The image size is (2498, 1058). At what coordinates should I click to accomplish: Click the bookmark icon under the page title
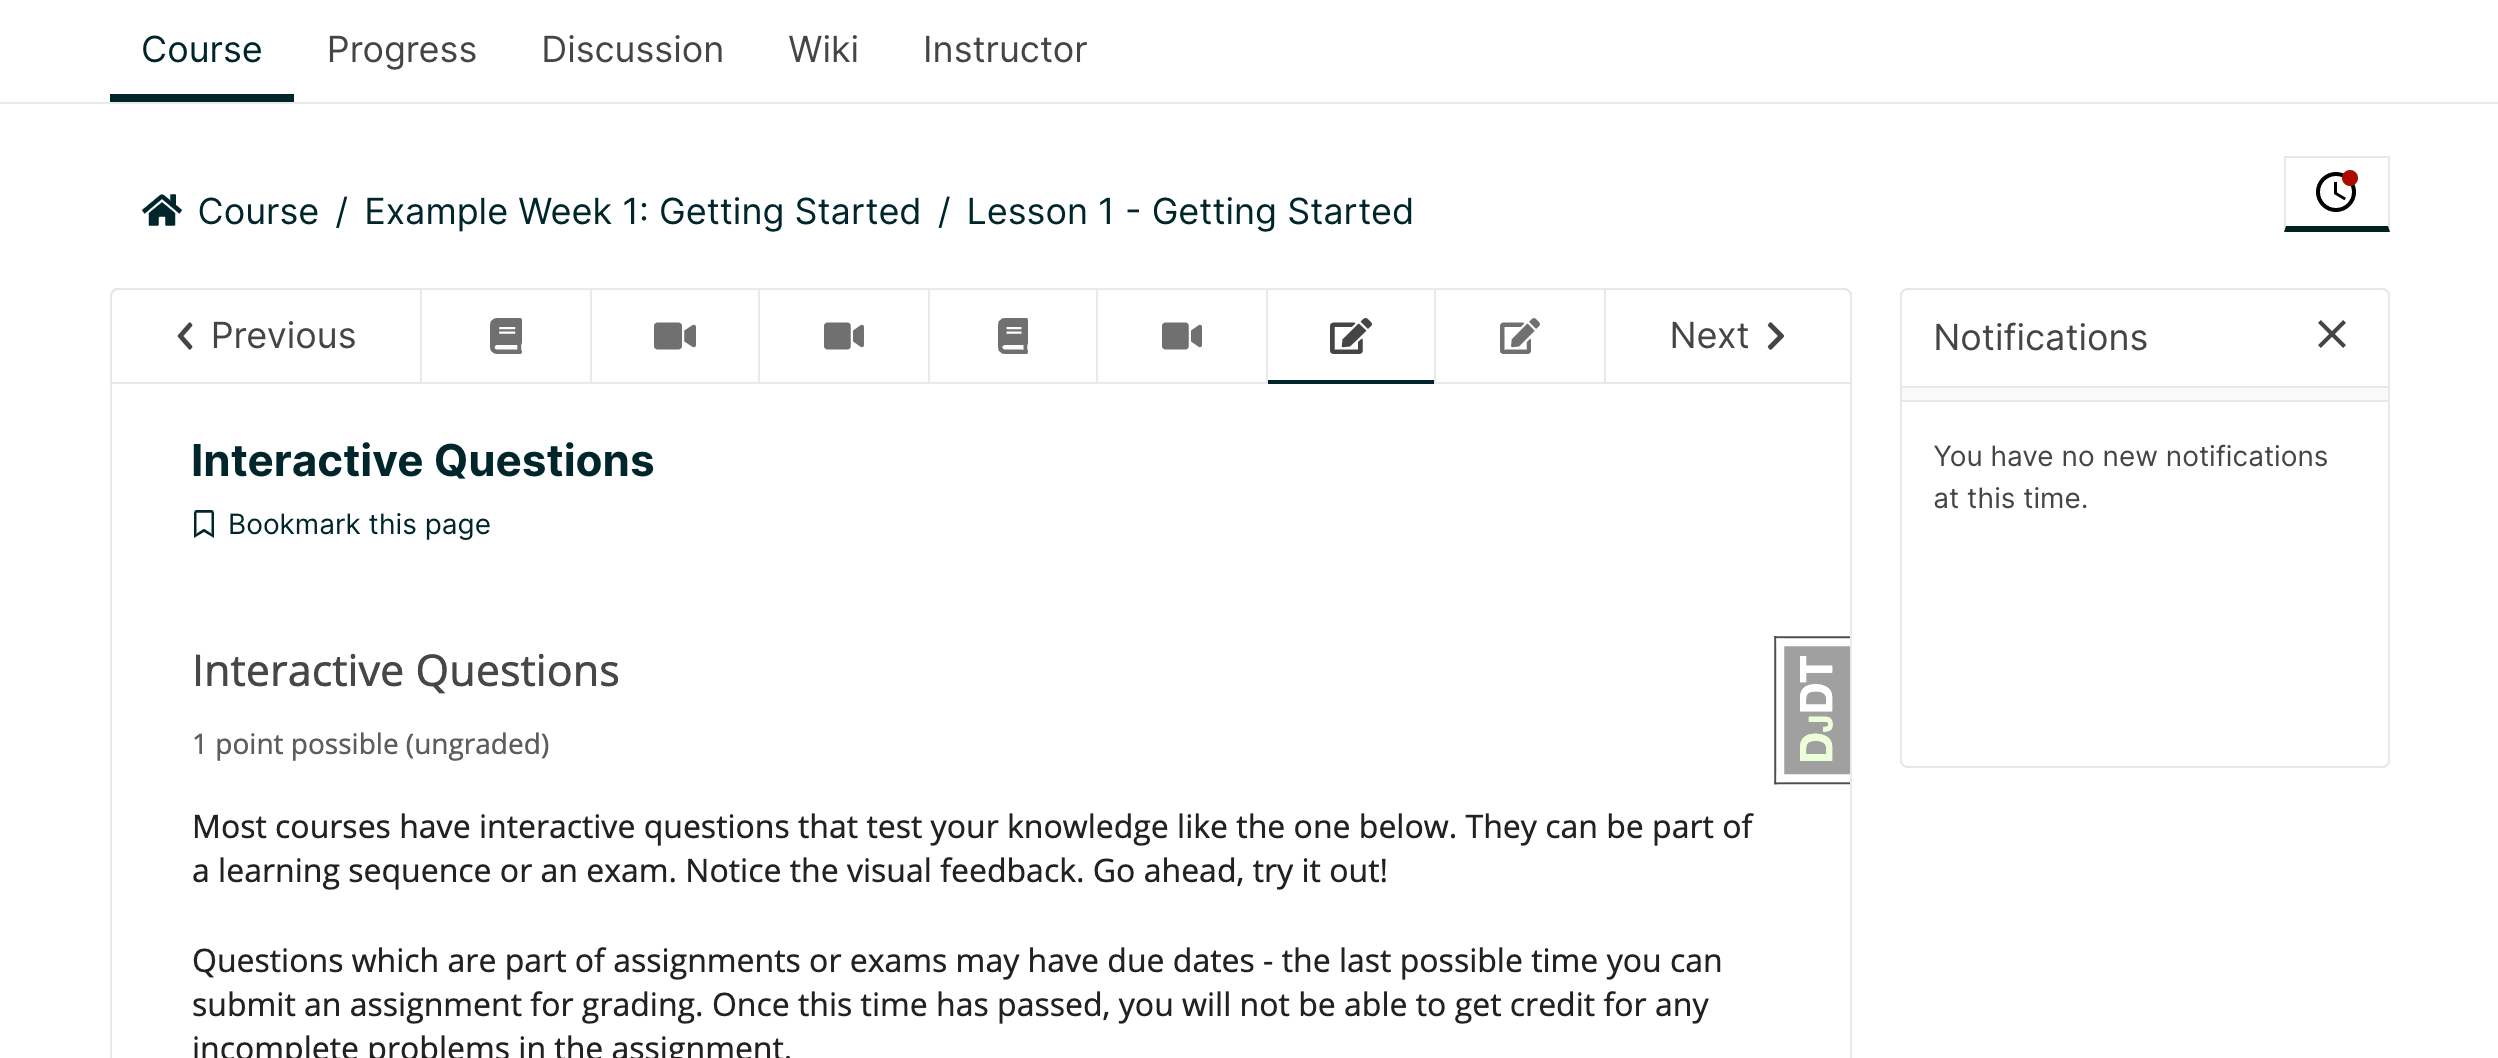204,524
